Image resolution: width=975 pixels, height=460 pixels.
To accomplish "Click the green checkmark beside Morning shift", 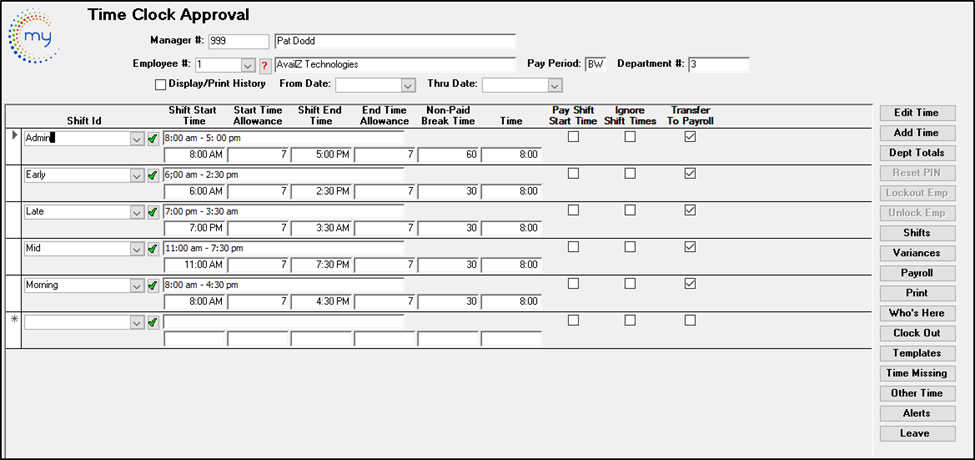I will [x=153, y=285].
